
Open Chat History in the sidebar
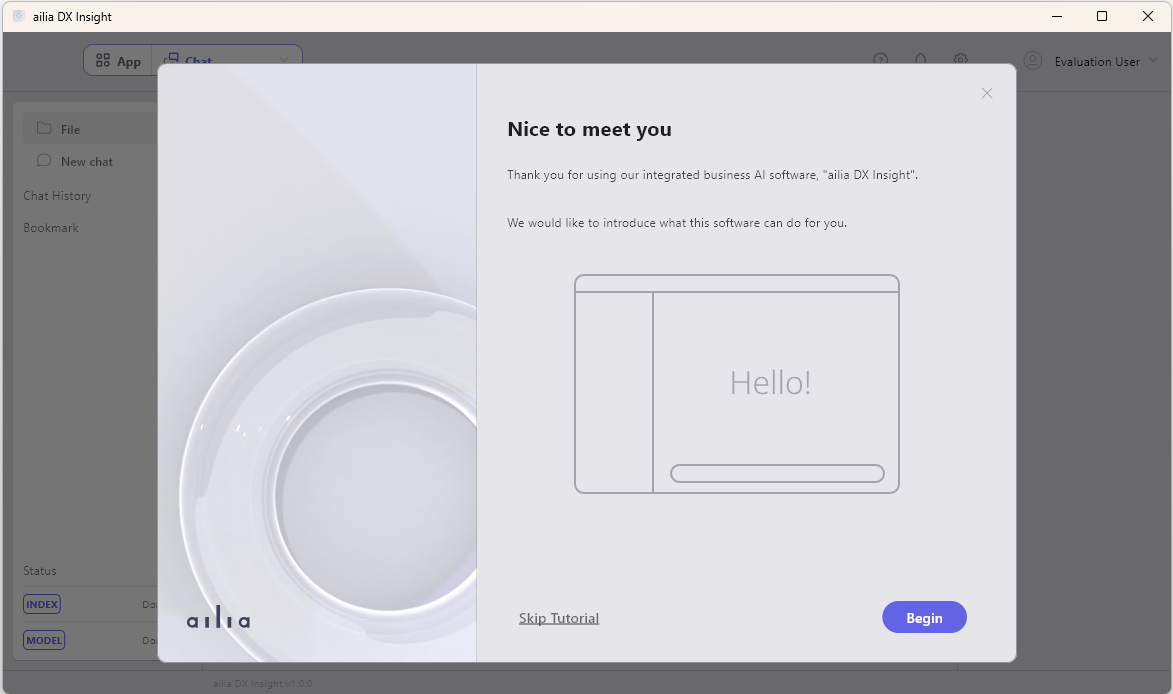[x=57, y=195]
